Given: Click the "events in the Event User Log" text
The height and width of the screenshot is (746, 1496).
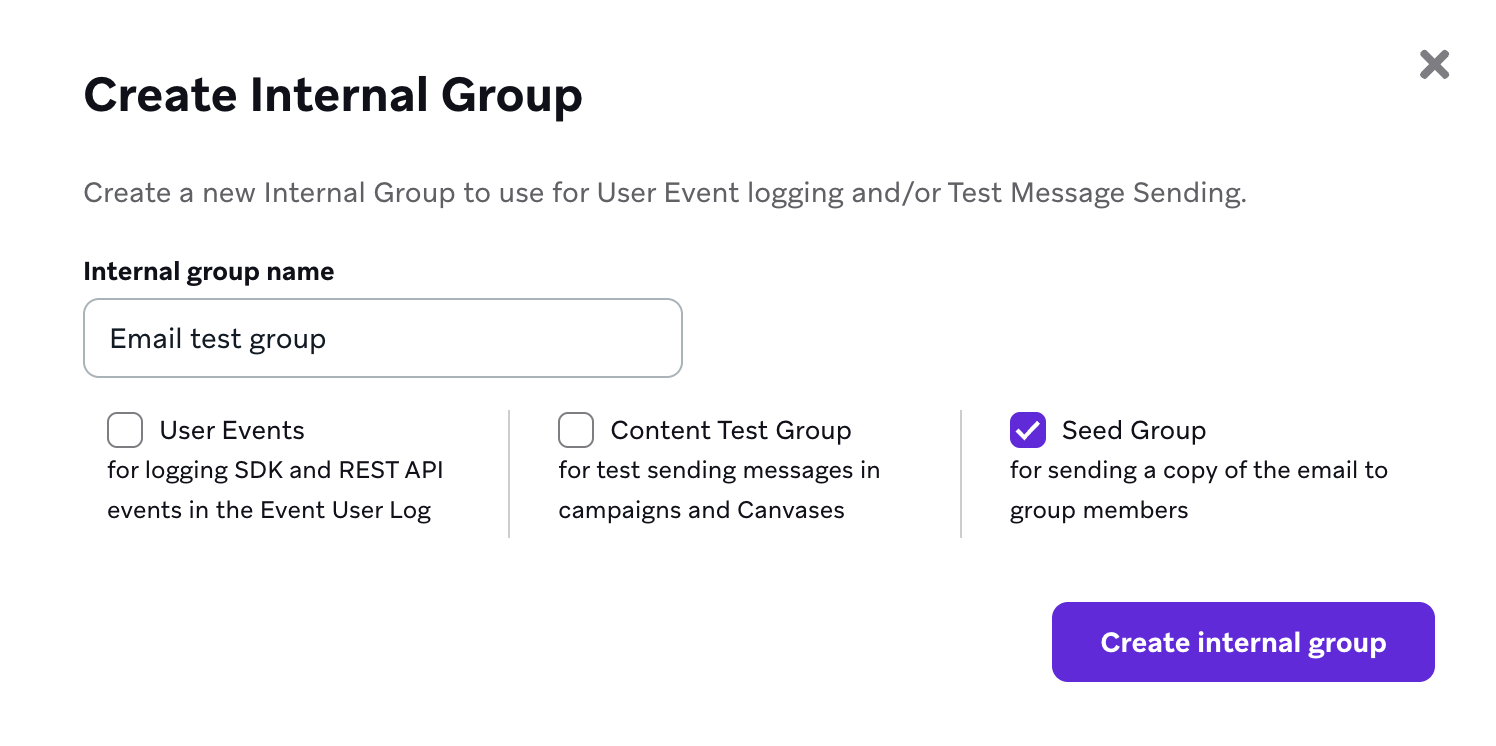Looking at the screenshot, I should 269,510.
